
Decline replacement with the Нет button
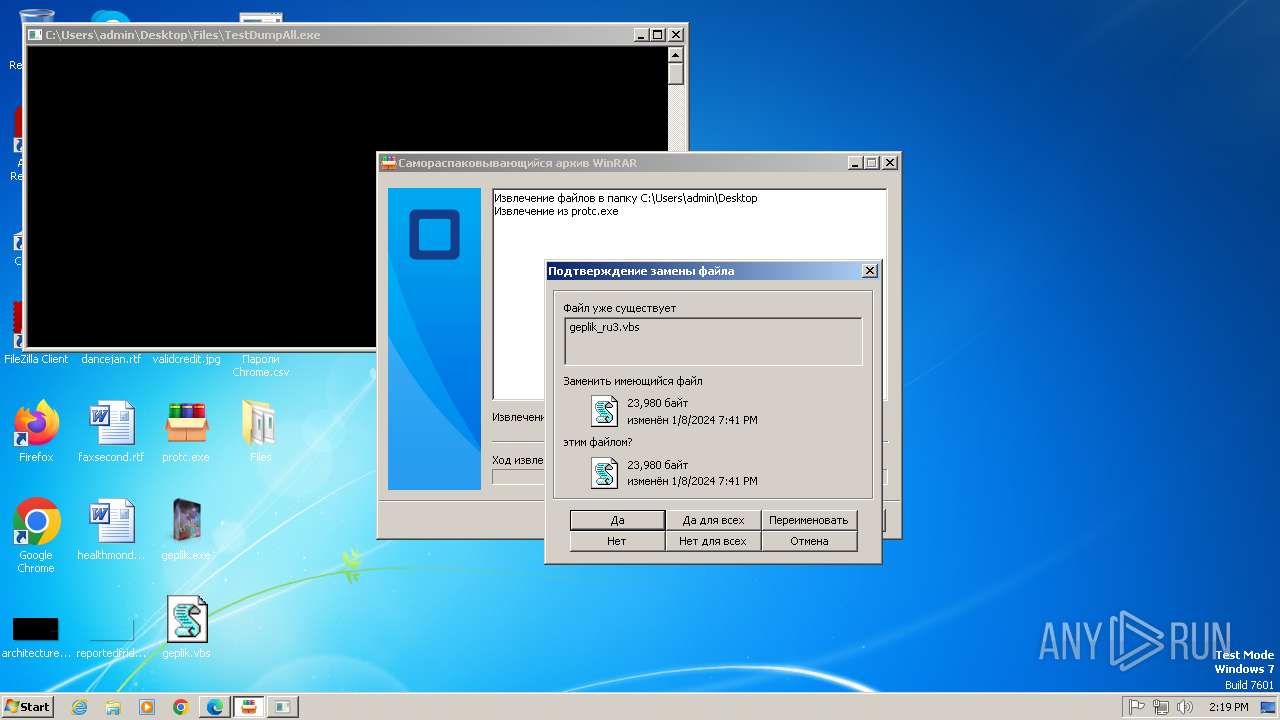click(x=617, y=541)
